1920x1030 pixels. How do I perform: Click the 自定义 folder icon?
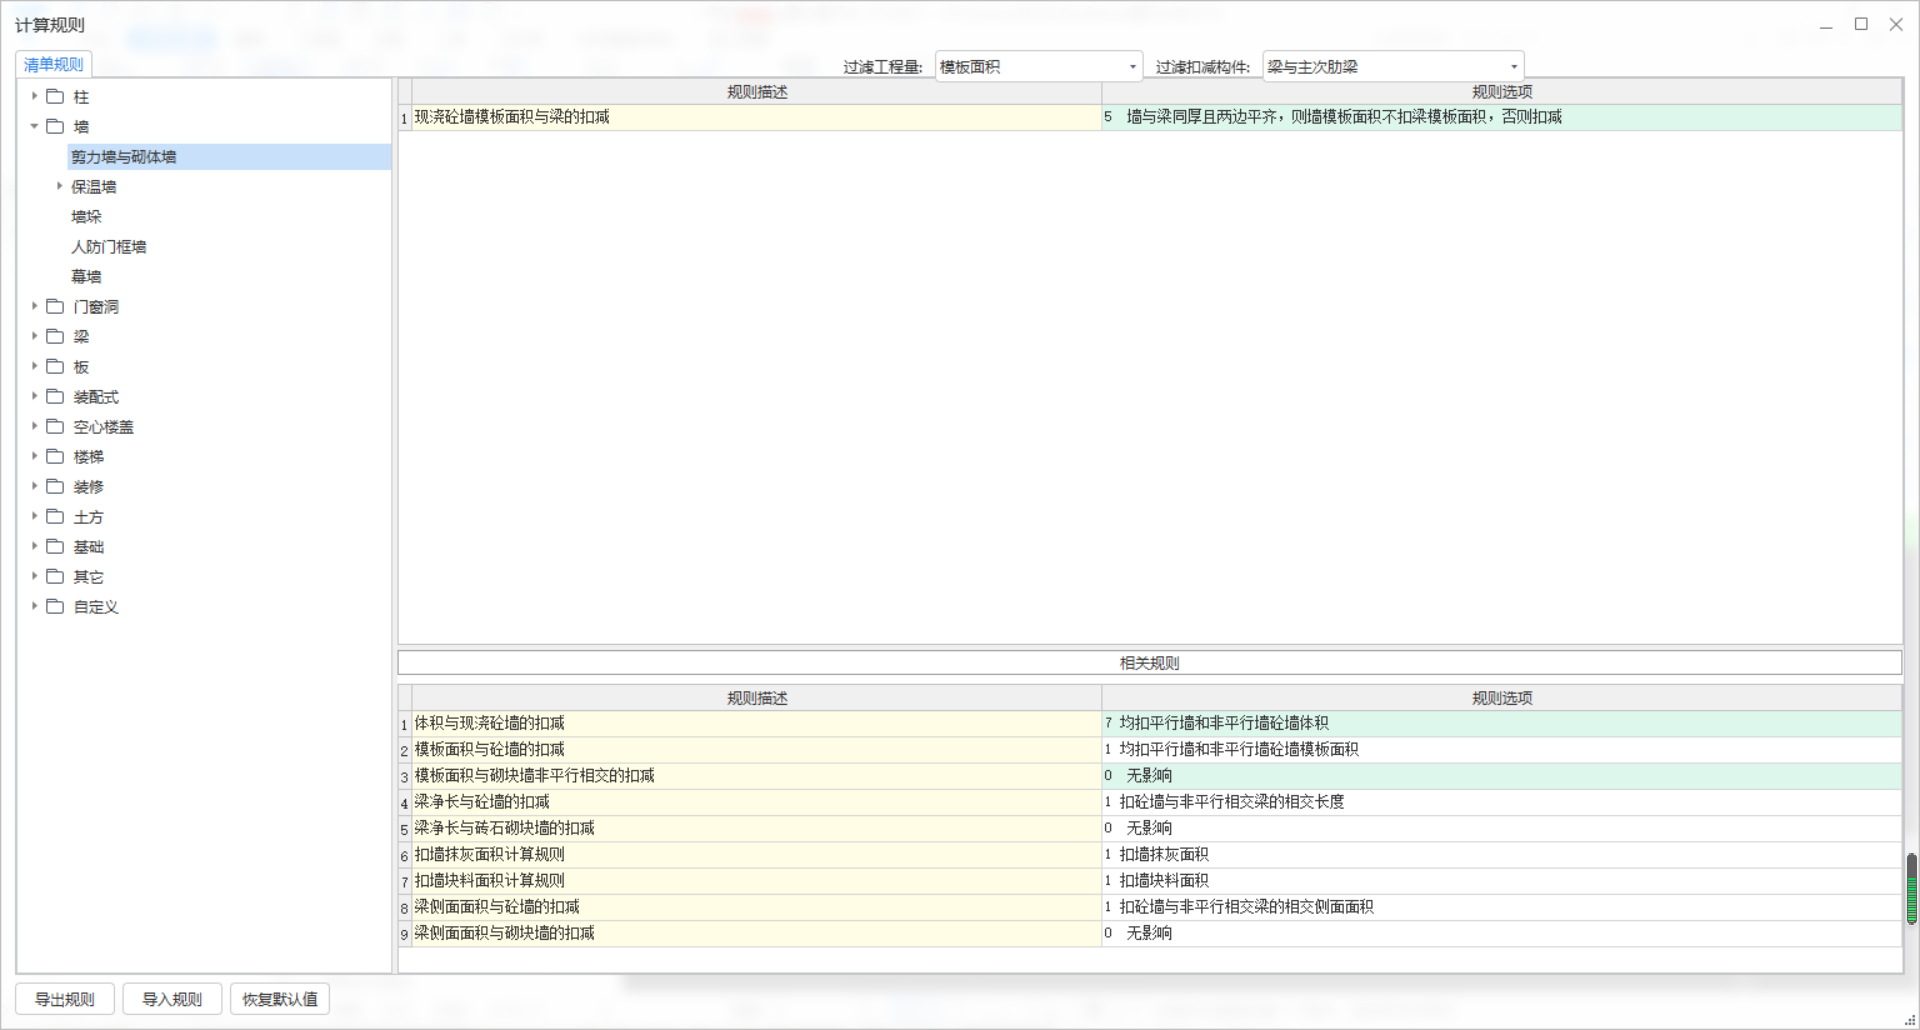click(x=55, y=606)
